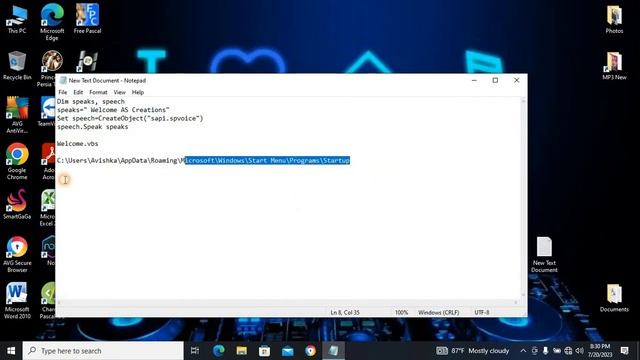This screenshot has width=640, height=360.
Task: Open the Documents desktop folder
Action: tap(614, 298)
